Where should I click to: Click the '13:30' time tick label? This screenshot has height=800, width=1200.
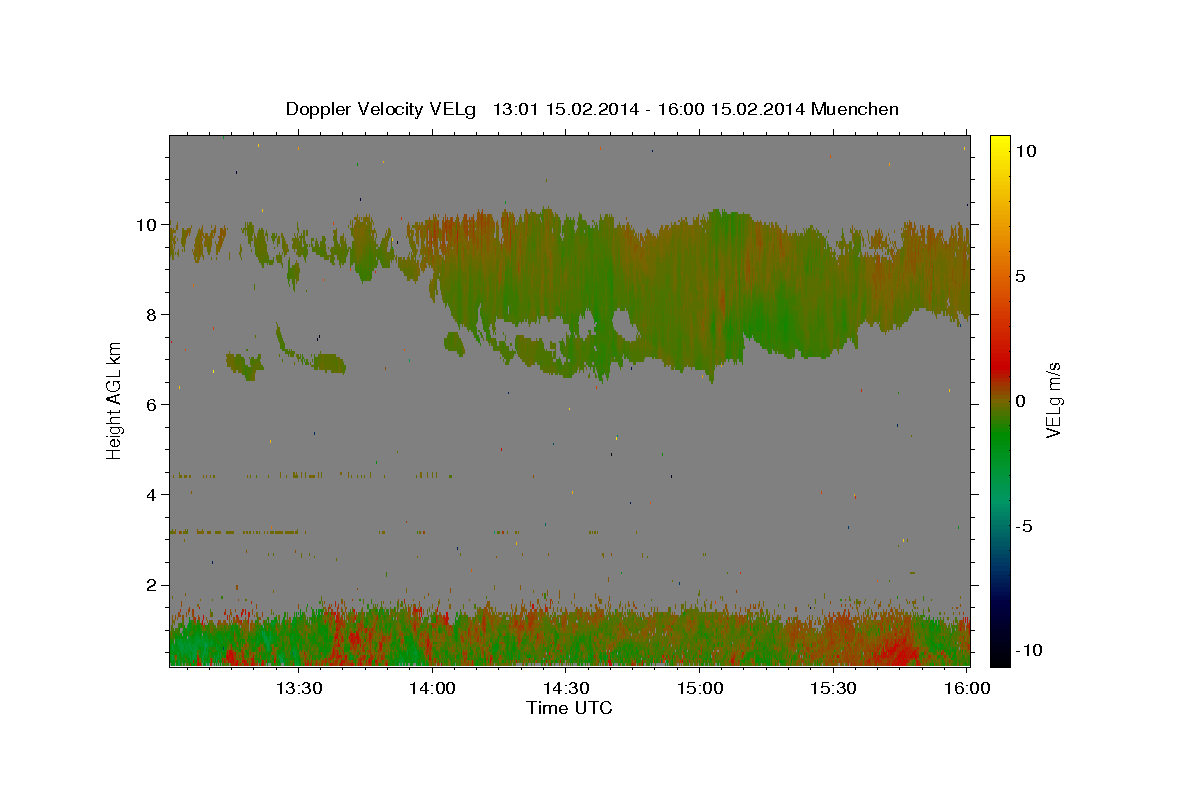pyautogui.click(x=298, y=688)
